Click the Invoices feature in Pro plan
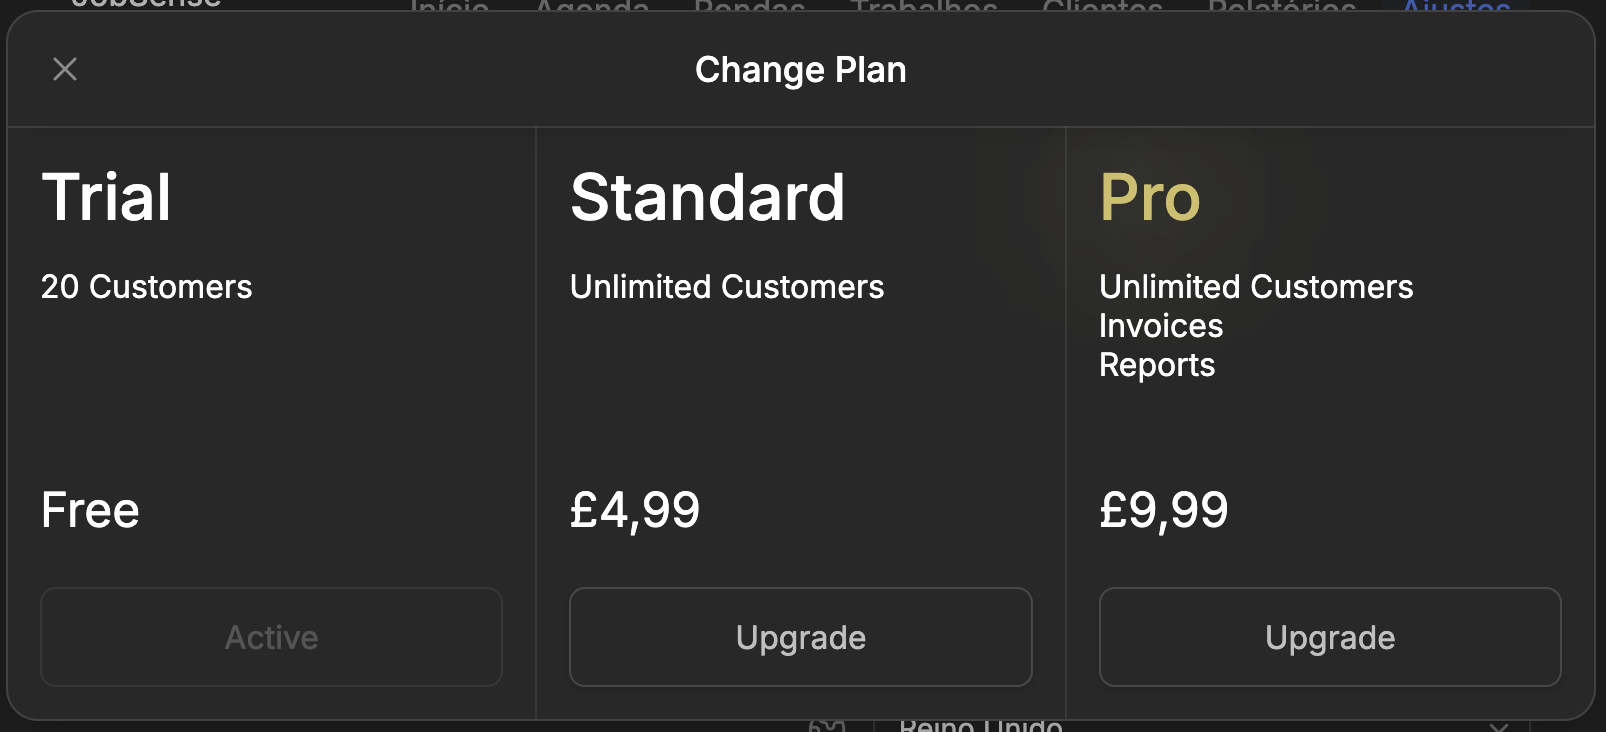The height and width of the screenshot is (732, 1606). pos(1160,326)
